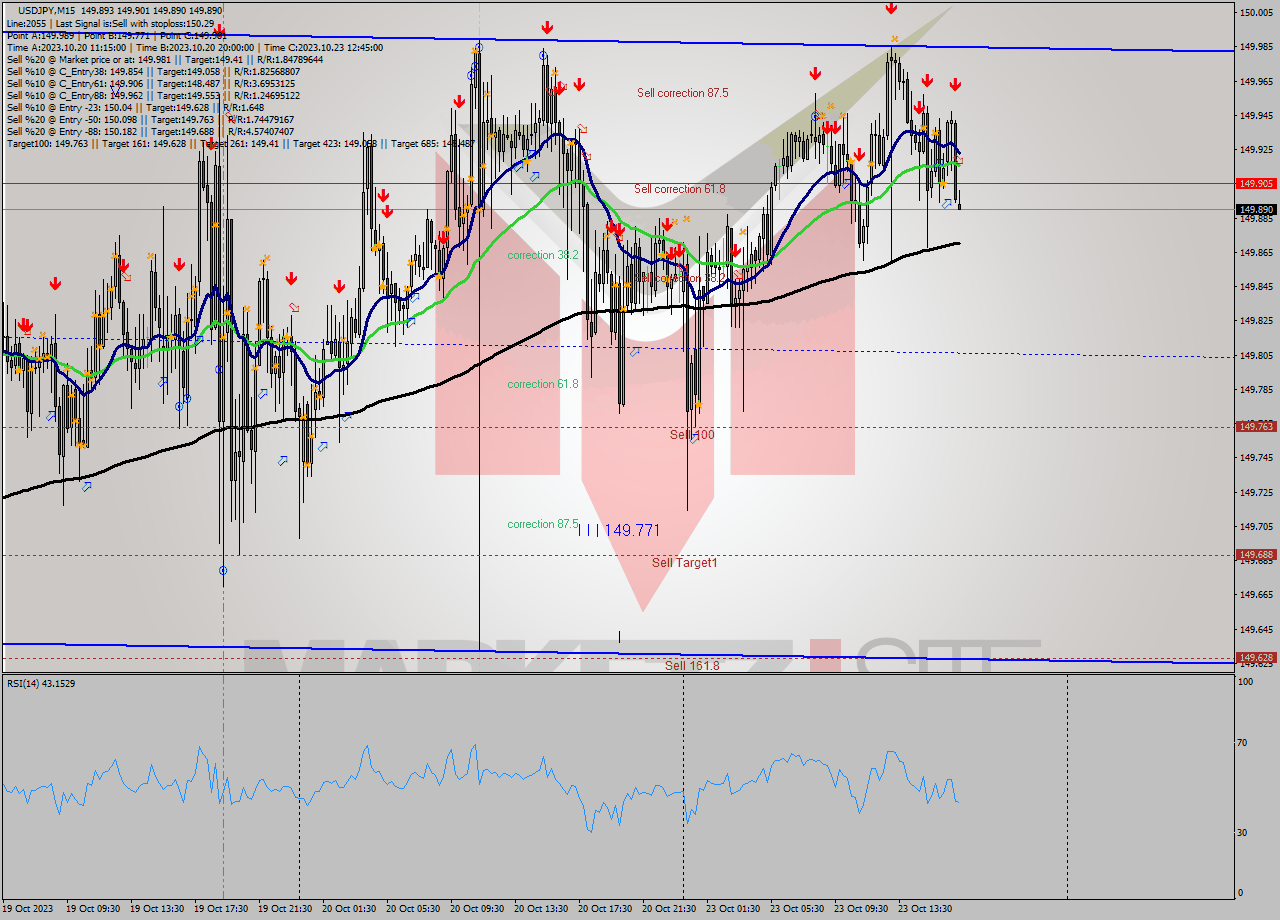The width and height of the screenshot is (1280, 920).
Task: Select the red sell arrow above 23 Oct 05:30 peak
Action: point(817,73)
